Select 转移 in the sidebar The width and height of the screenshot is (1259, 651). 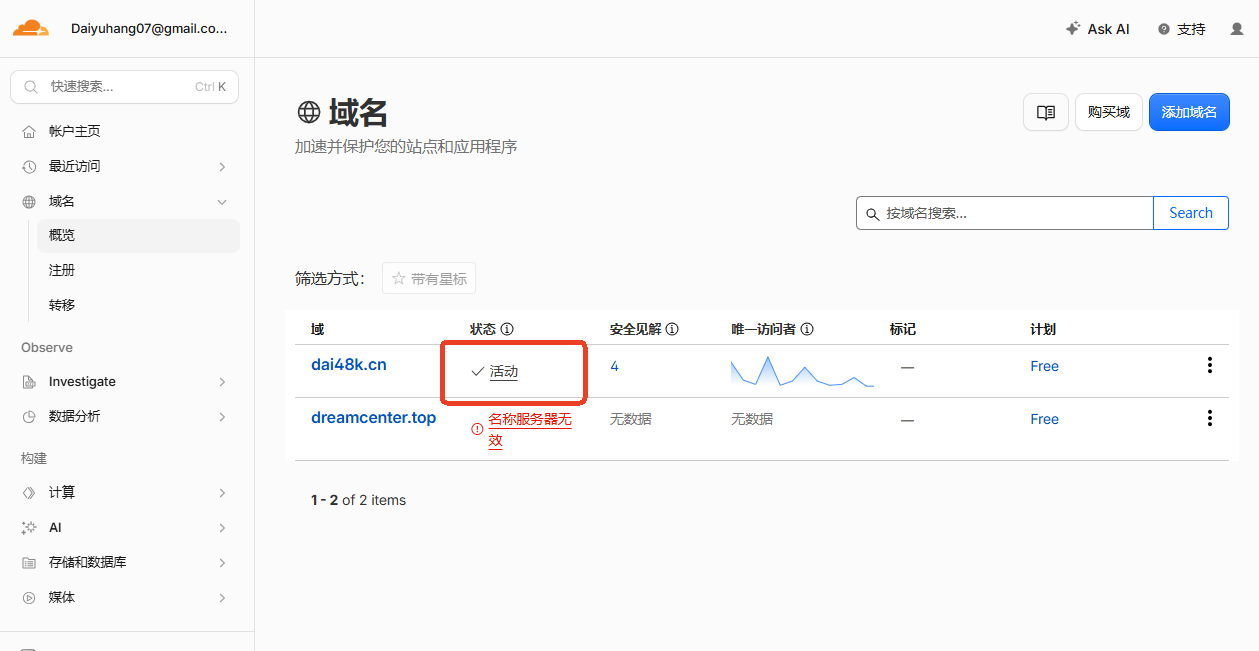tap(138, 305)
